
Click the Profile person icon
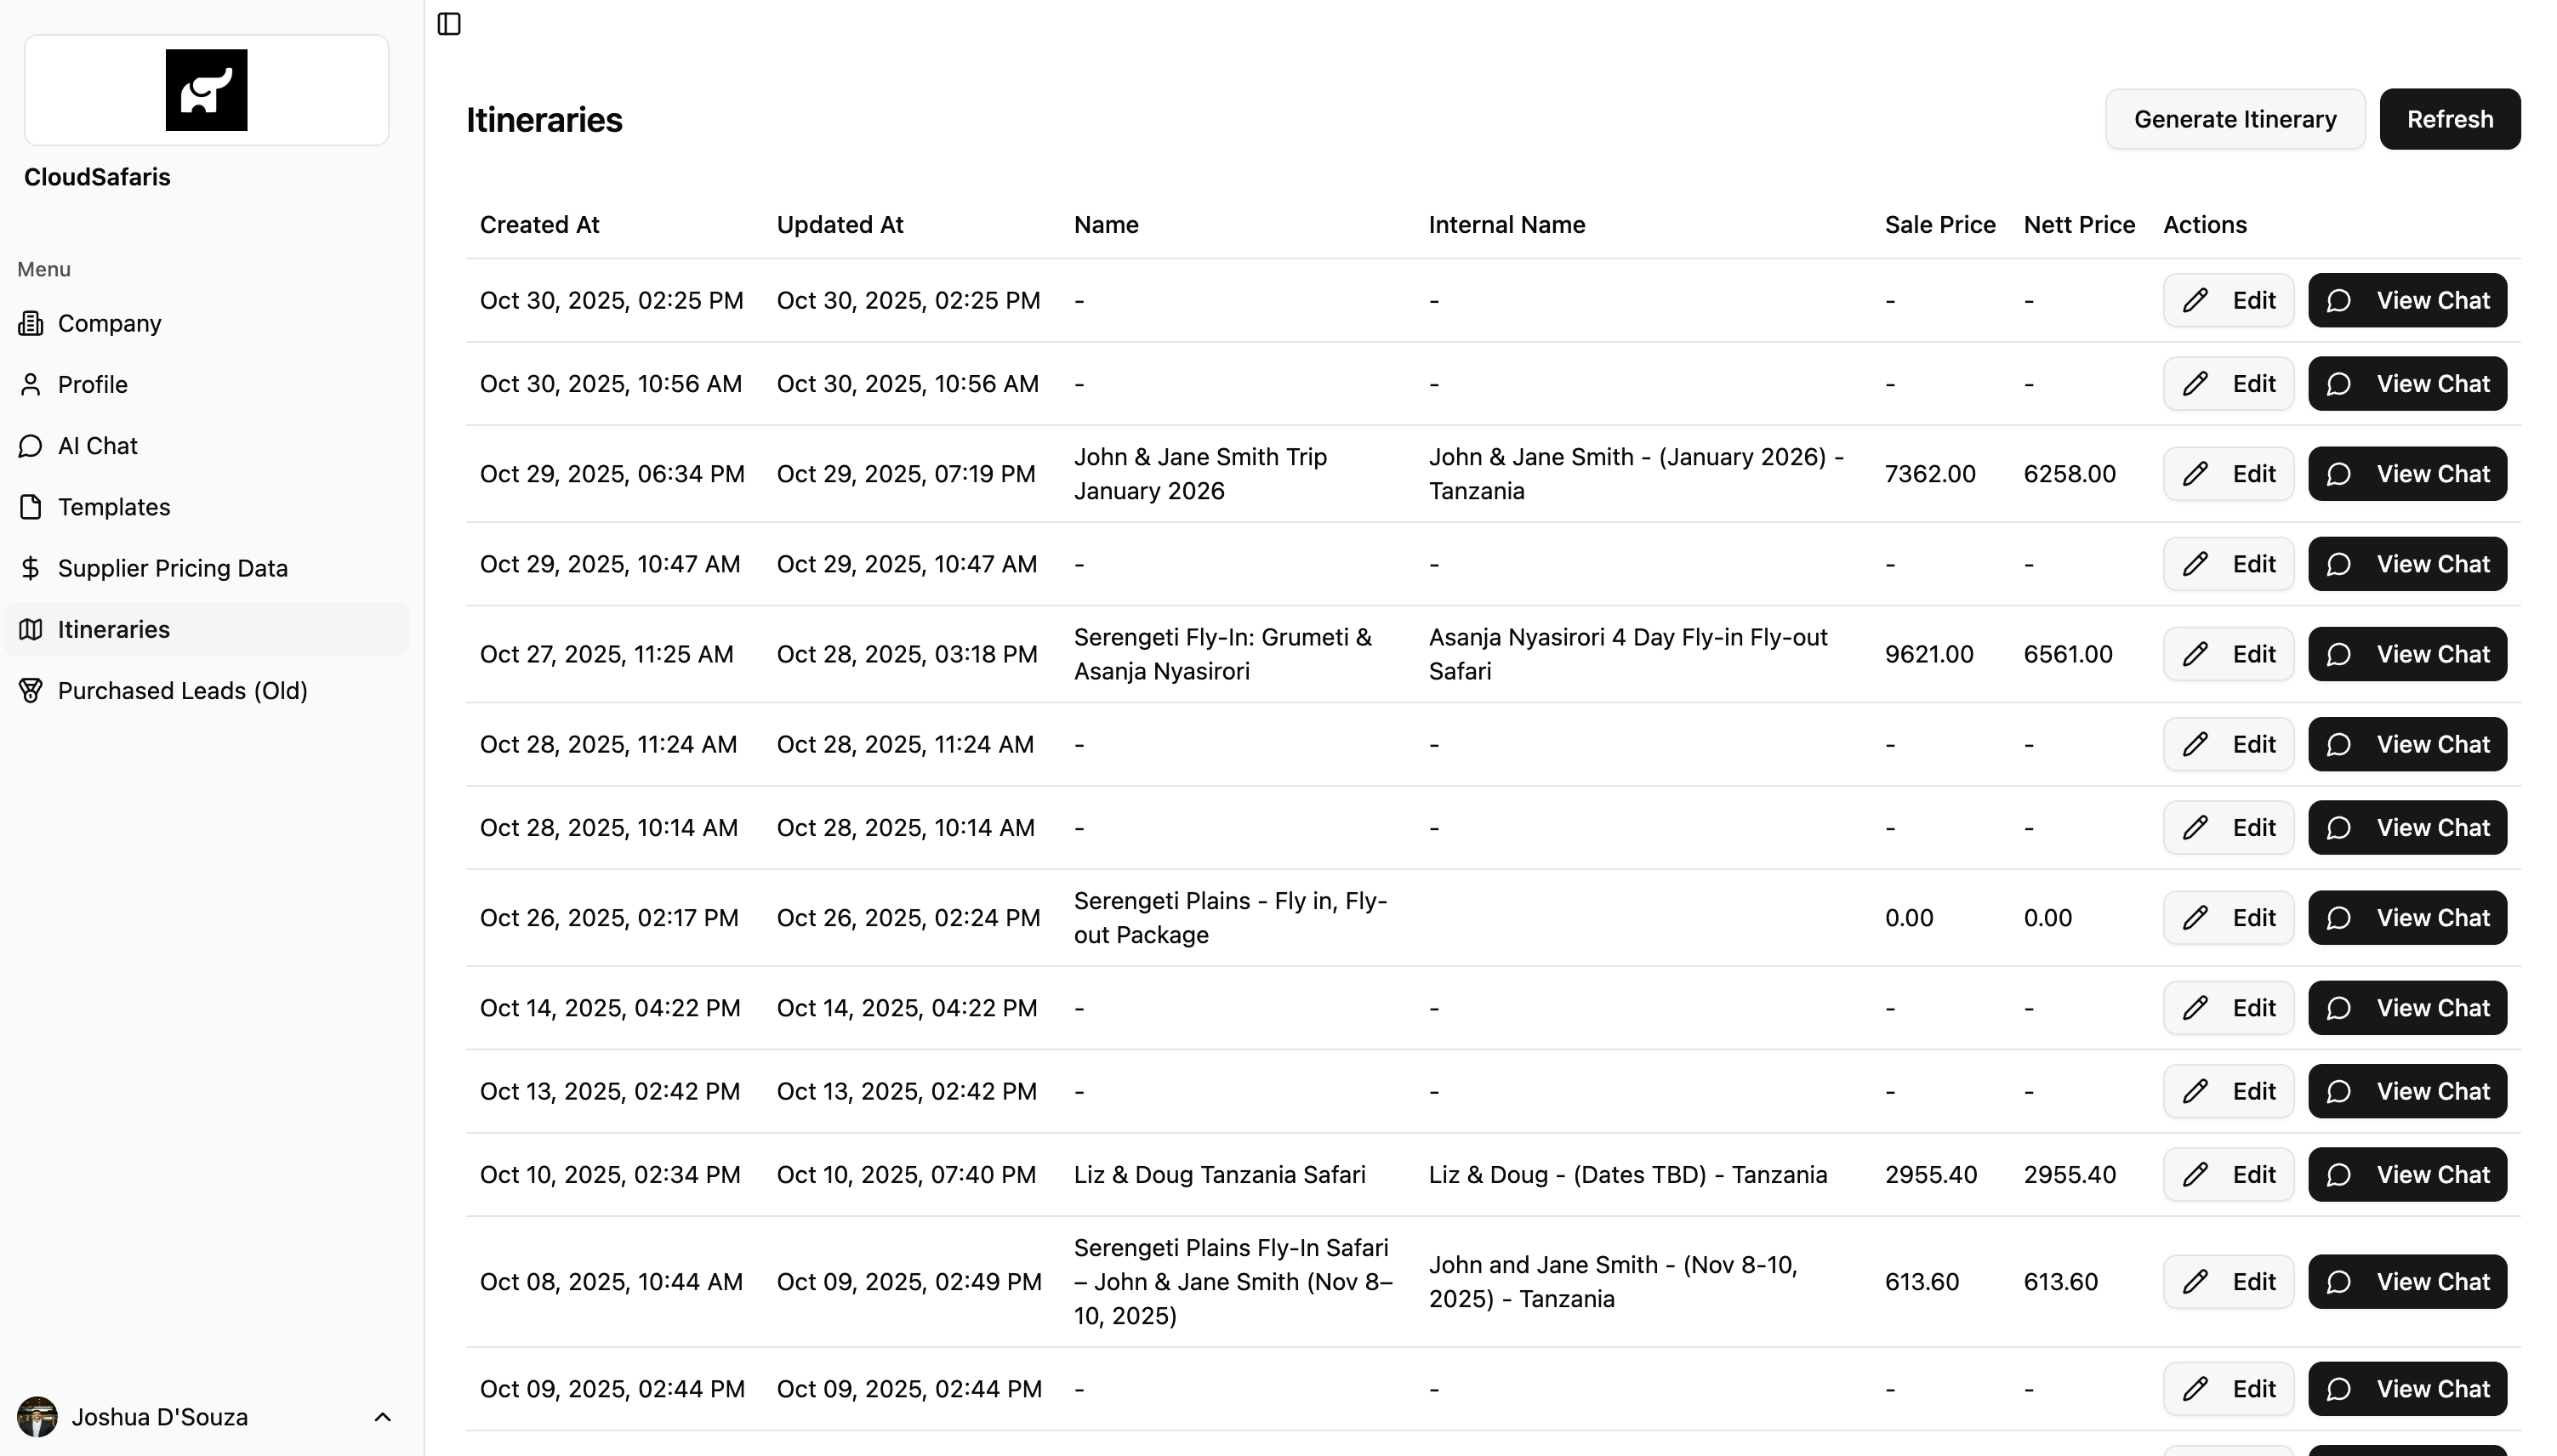pyautogui.click(x=30, y=384)
